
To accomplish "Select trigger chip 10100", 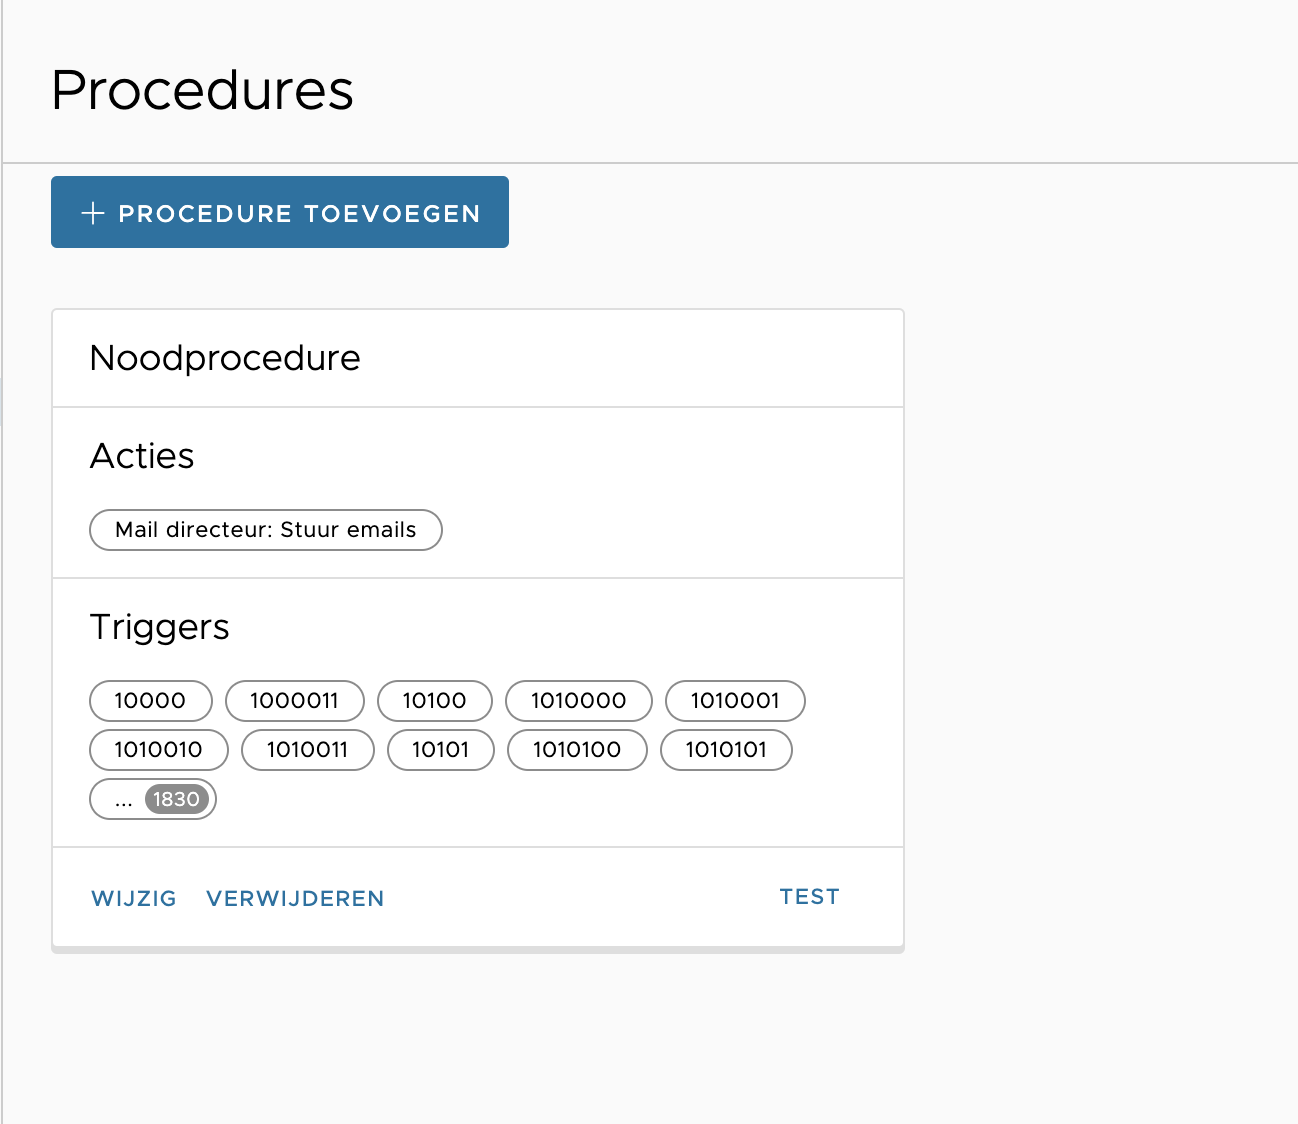I will [434, 701].
